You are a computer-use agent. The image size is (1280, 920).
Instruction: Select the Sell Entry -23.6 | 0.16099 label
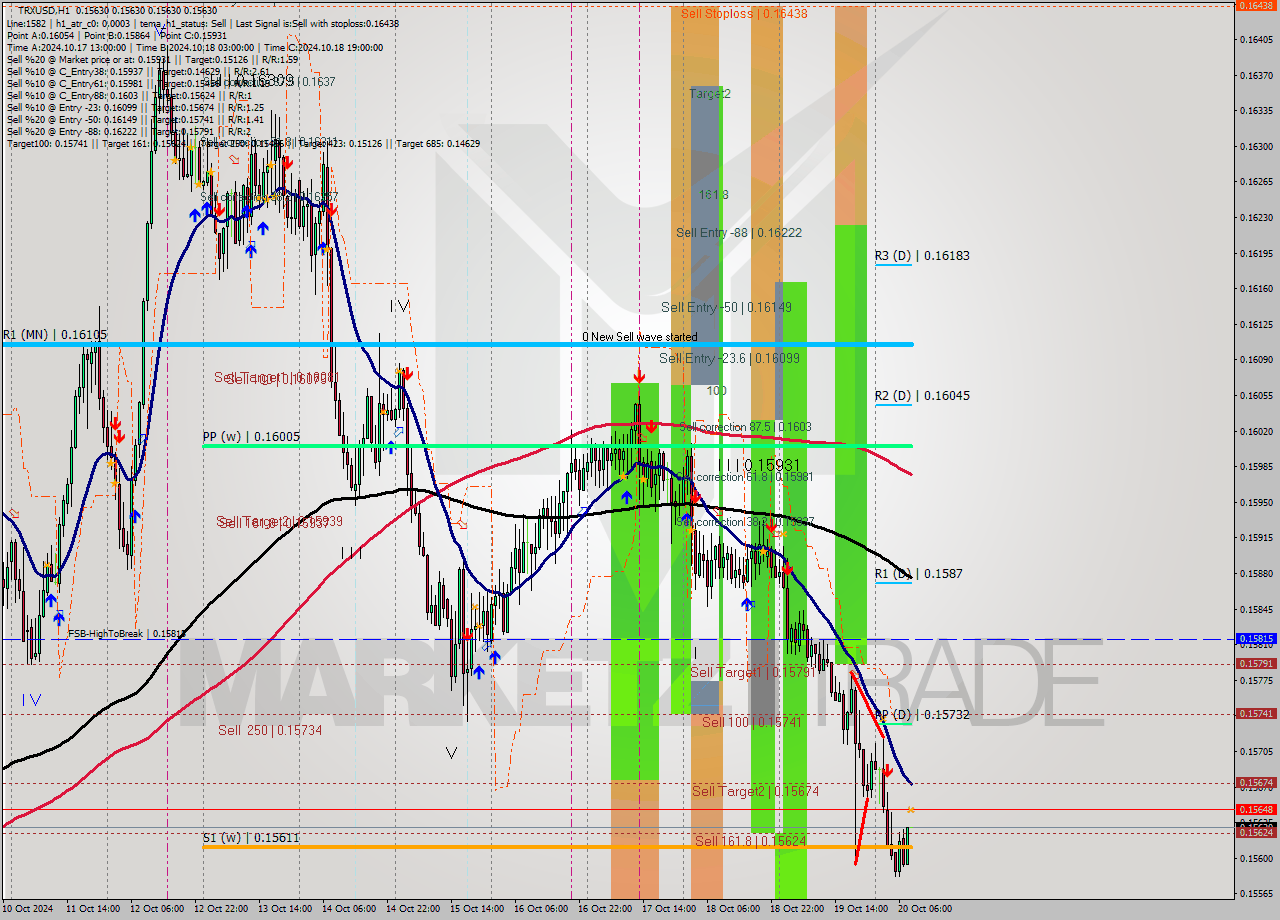coord(729,358)
